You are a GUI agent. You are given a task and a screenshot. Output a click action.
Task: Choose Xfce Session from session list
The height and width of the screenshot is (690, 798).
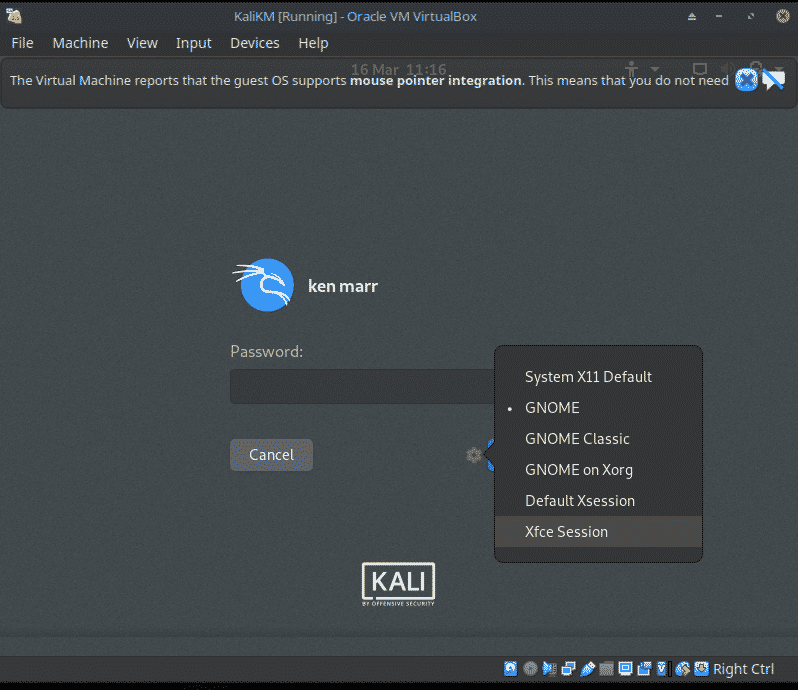pos(566,532)
